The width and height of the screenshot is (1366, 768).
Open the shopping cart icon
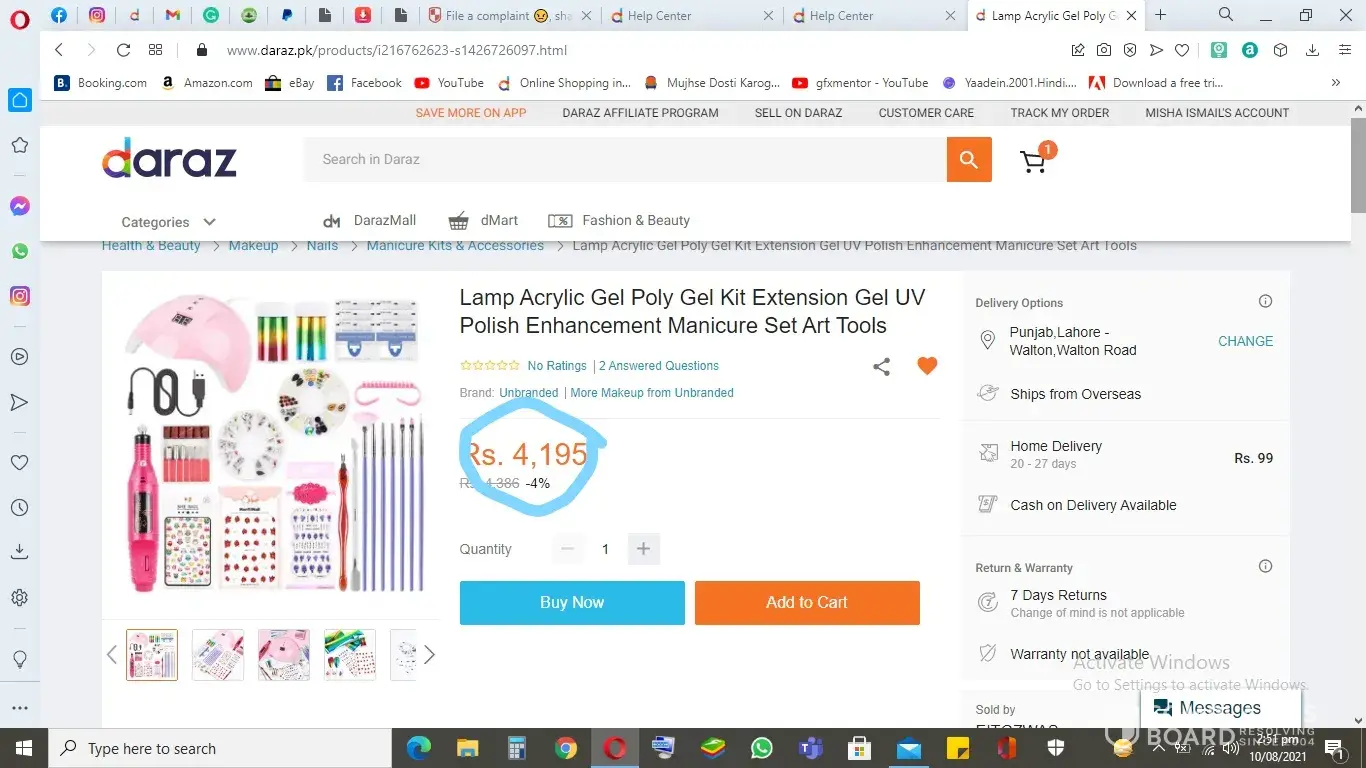[x=1033, y=161]
